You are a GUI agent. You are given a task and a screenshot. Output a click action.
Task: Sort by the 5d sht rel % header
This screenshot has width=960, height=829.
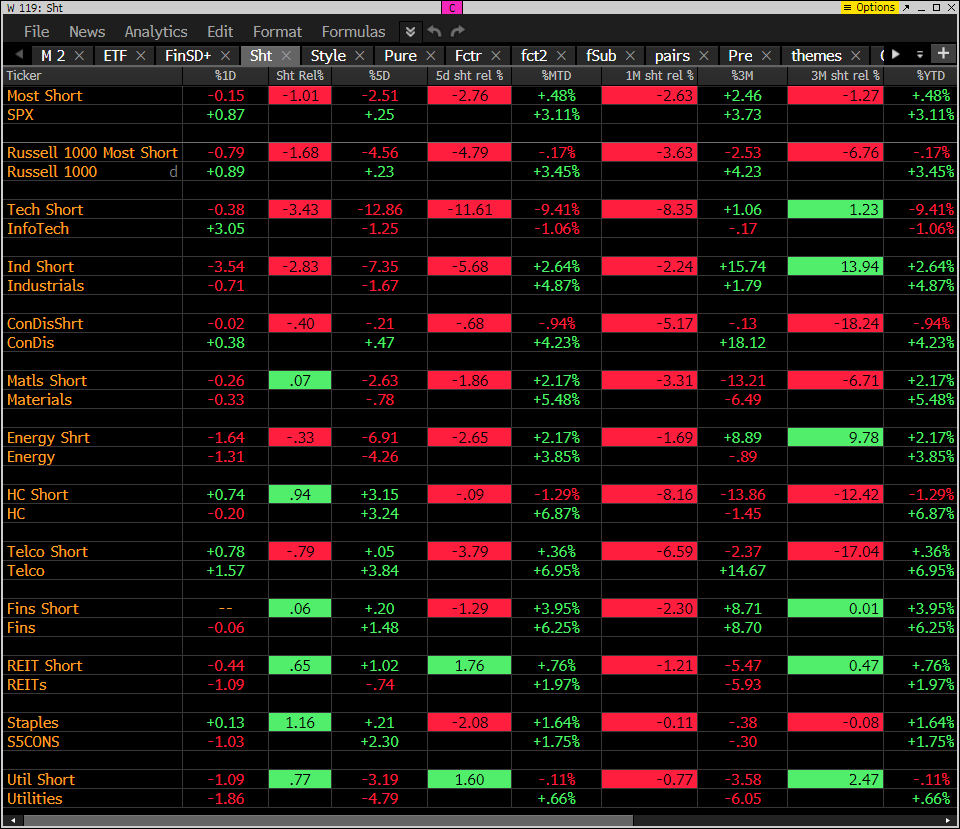click(x=469, y=75)
